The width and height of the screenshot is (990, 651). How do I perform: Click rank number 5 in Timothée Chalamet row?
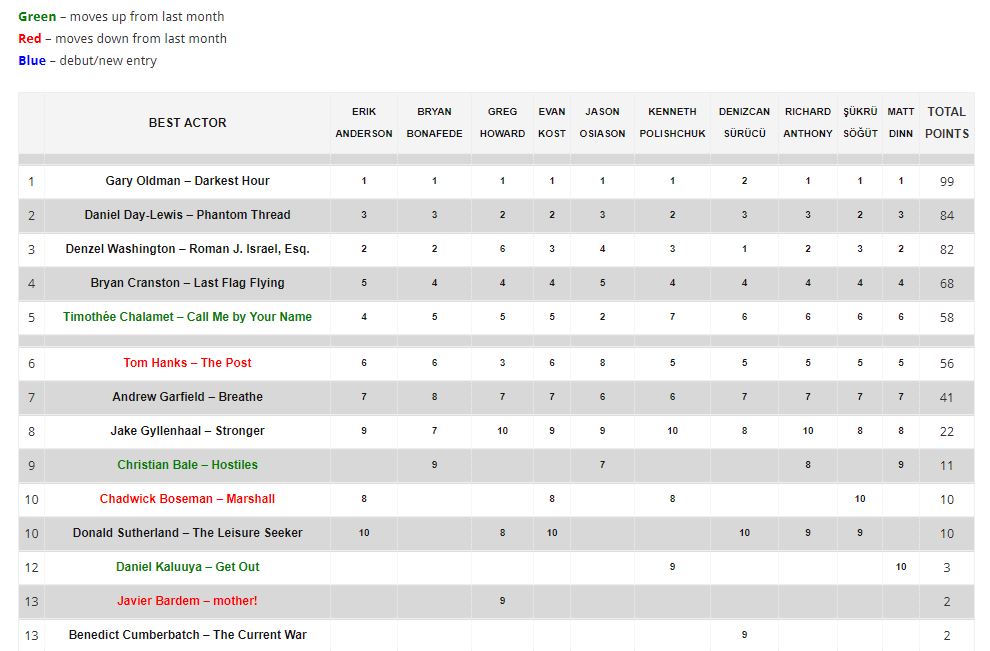pyautogui.click(x=31, y=318)
